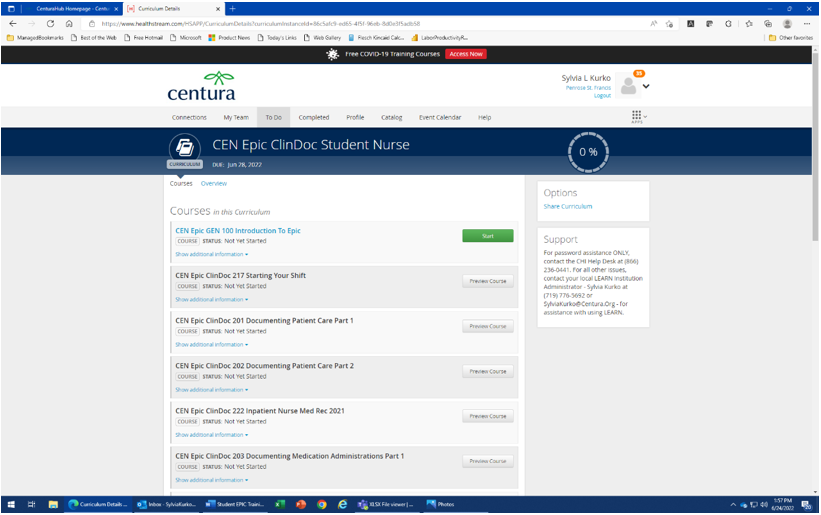The image size is (821, 515).
Task: Switch to CenturaHub Homepage tab
Action: click(73, 9)
